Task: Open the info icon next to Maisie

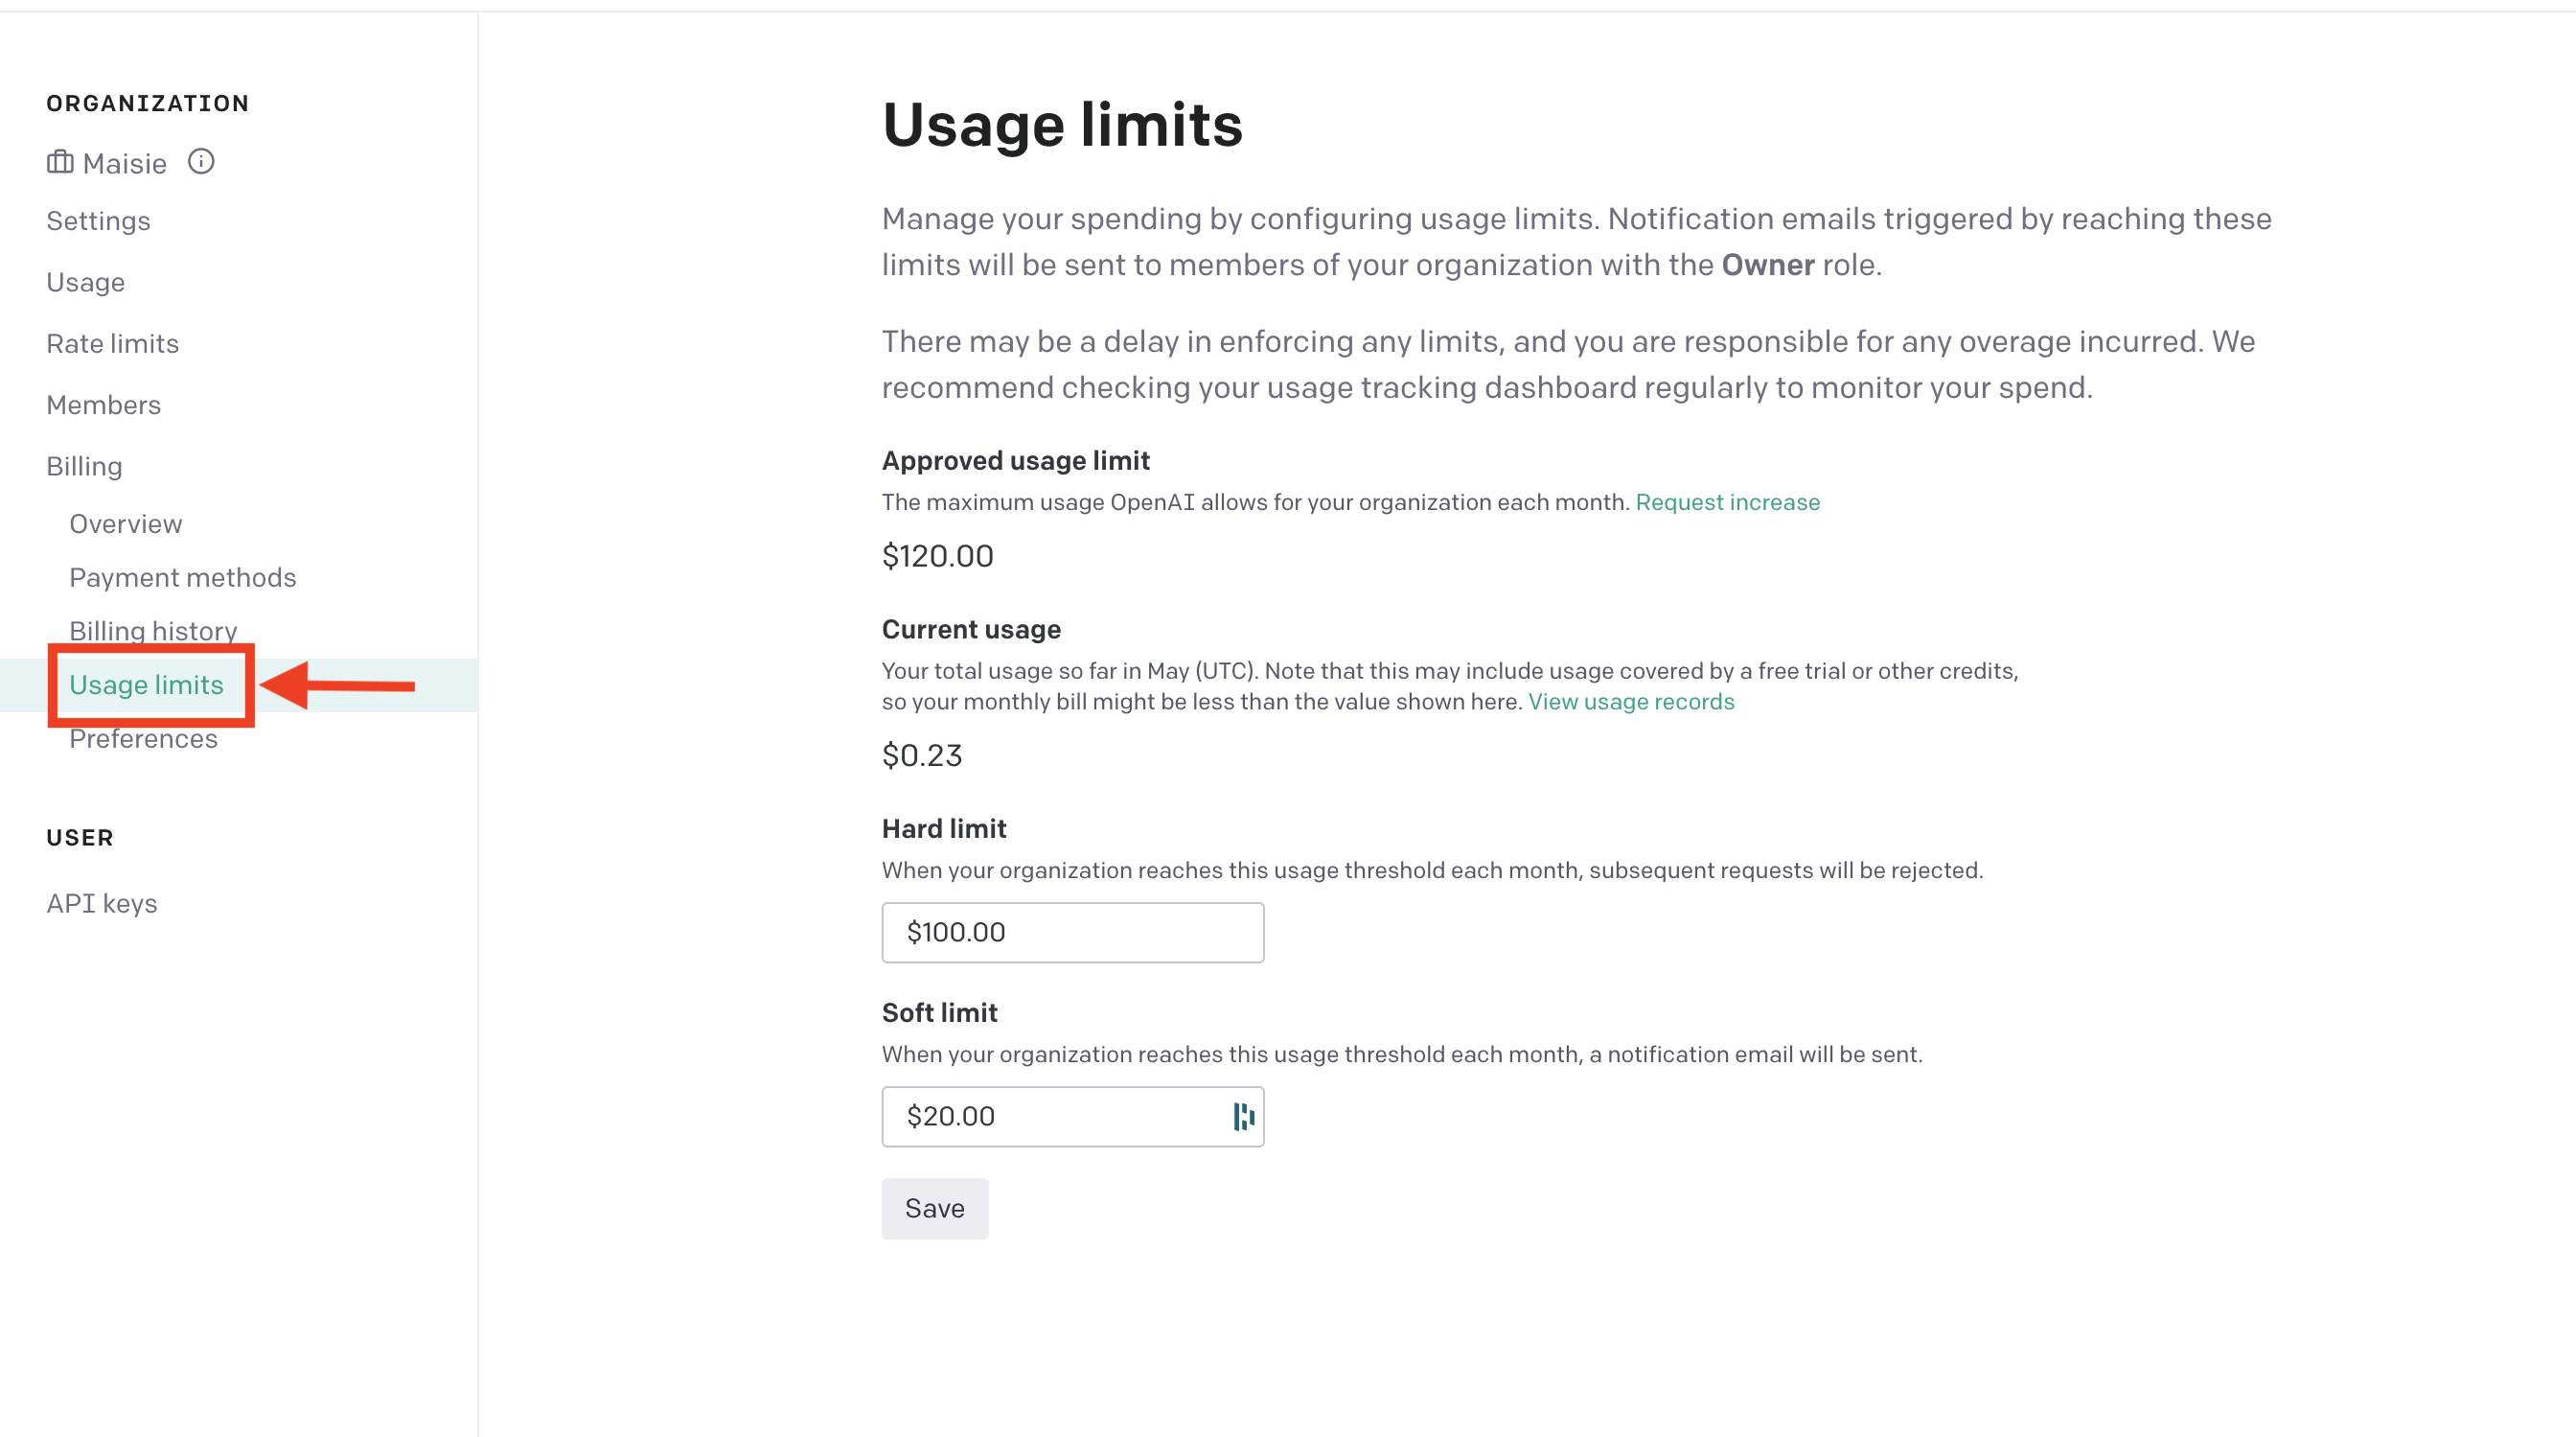Action: (201, 161)
